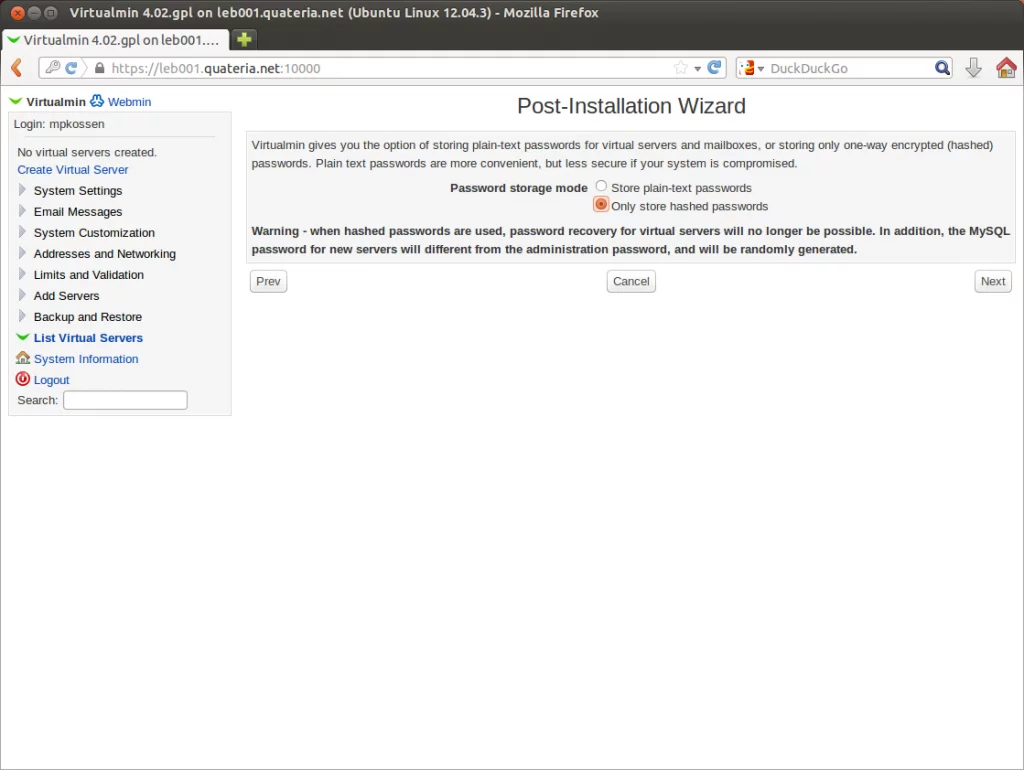Go to the browser home page icon
The height and width of the screenshot is (770, 1024).
1006,67
